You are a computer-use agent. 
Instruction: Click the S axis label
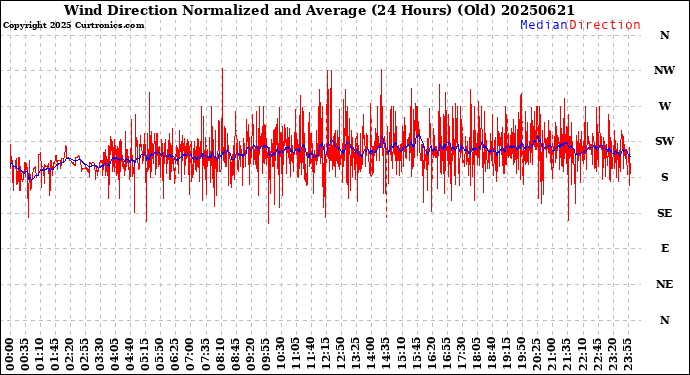point(664,177)
